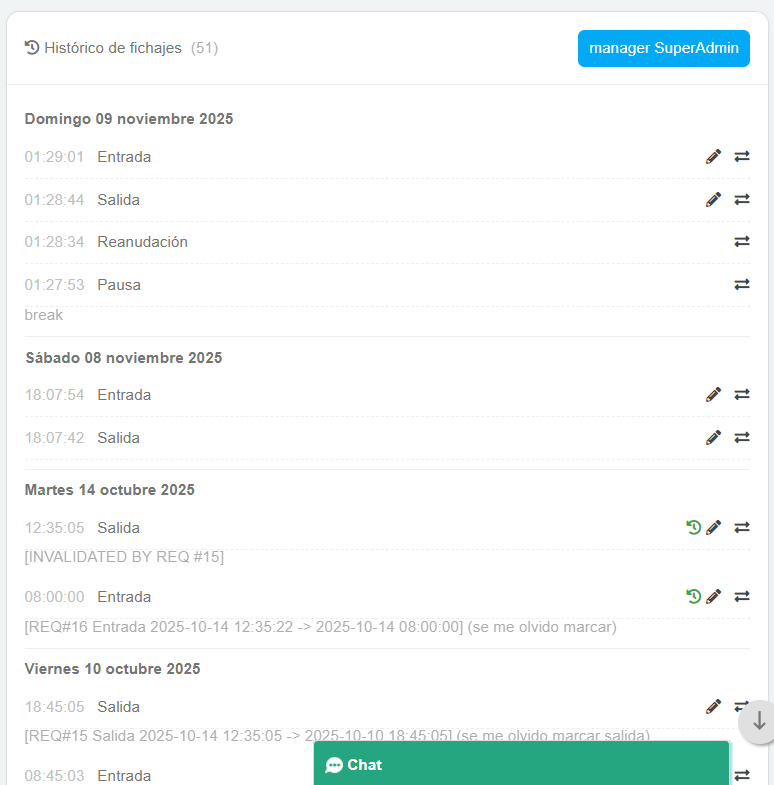Open green history icon for 08:00:00 Entrada
The image size is (774, 785).
point(694,597)
